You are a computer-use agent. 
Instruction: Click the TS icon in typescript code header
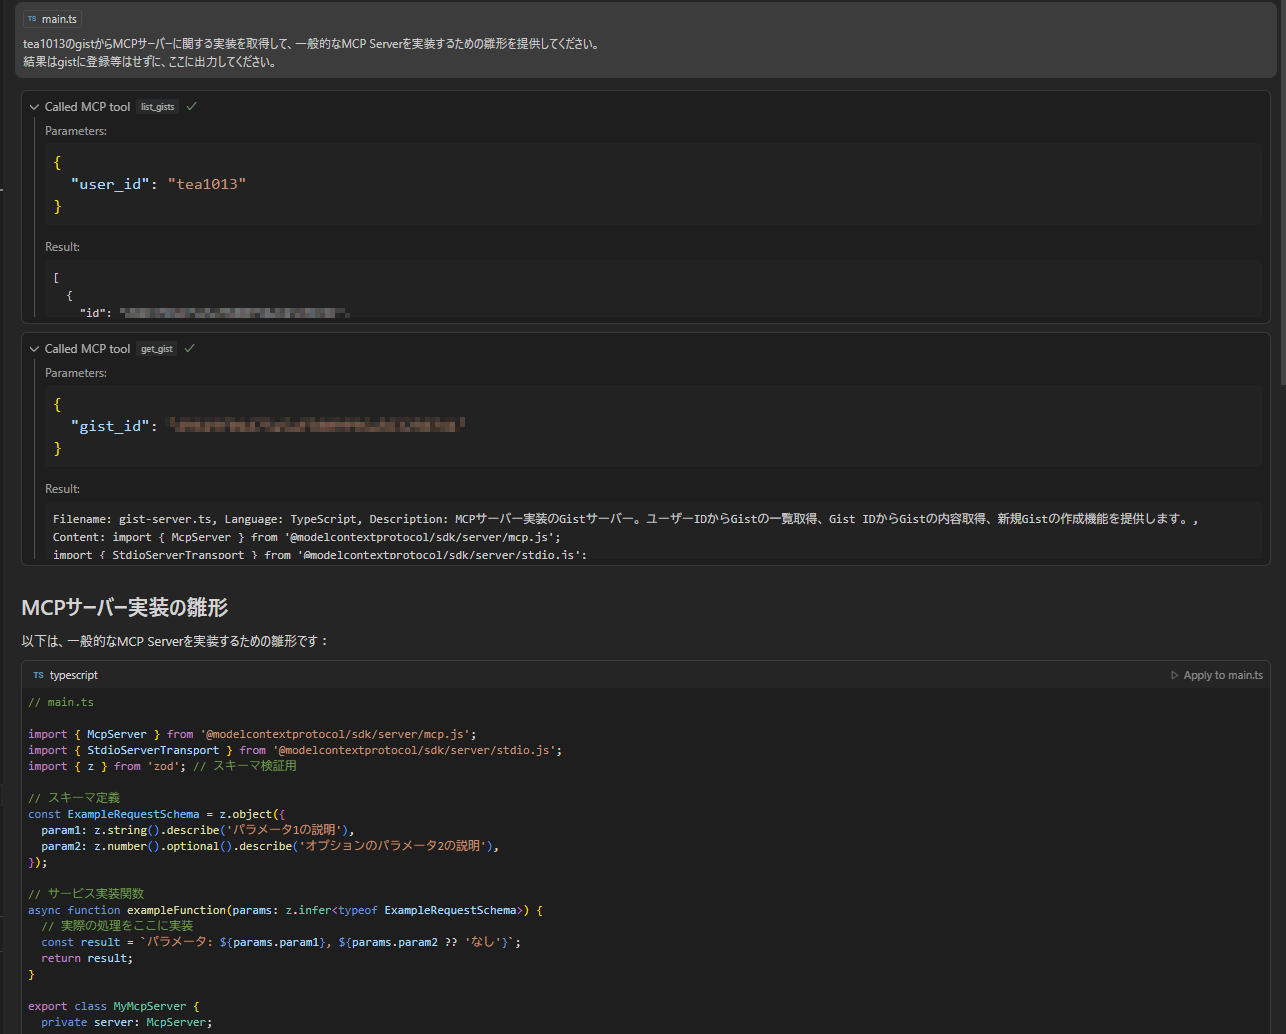click(38, 675)
